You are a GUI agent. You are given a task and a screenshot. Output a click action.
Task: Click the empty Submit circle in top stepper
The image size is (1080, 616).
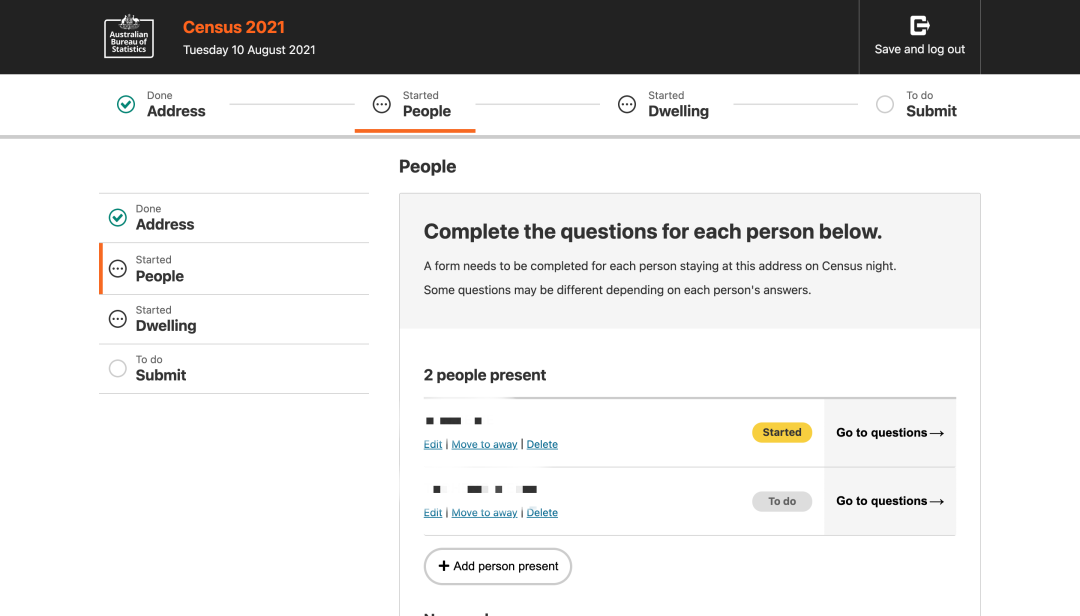pos(885,104)
